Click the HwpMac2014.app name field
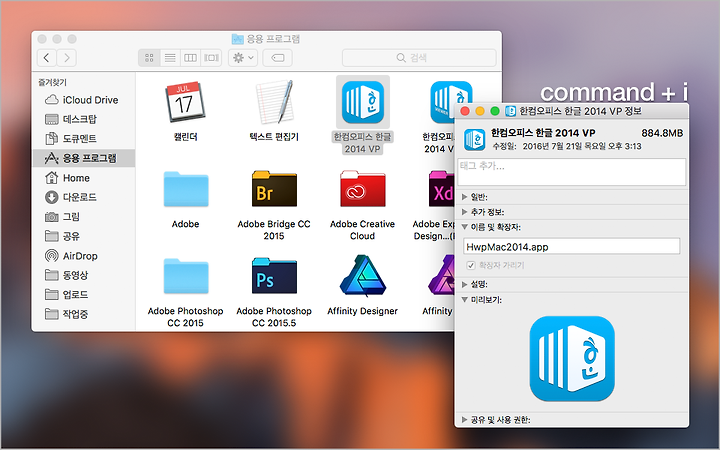Viewport: 720px width, 450px height. (572, 247)
